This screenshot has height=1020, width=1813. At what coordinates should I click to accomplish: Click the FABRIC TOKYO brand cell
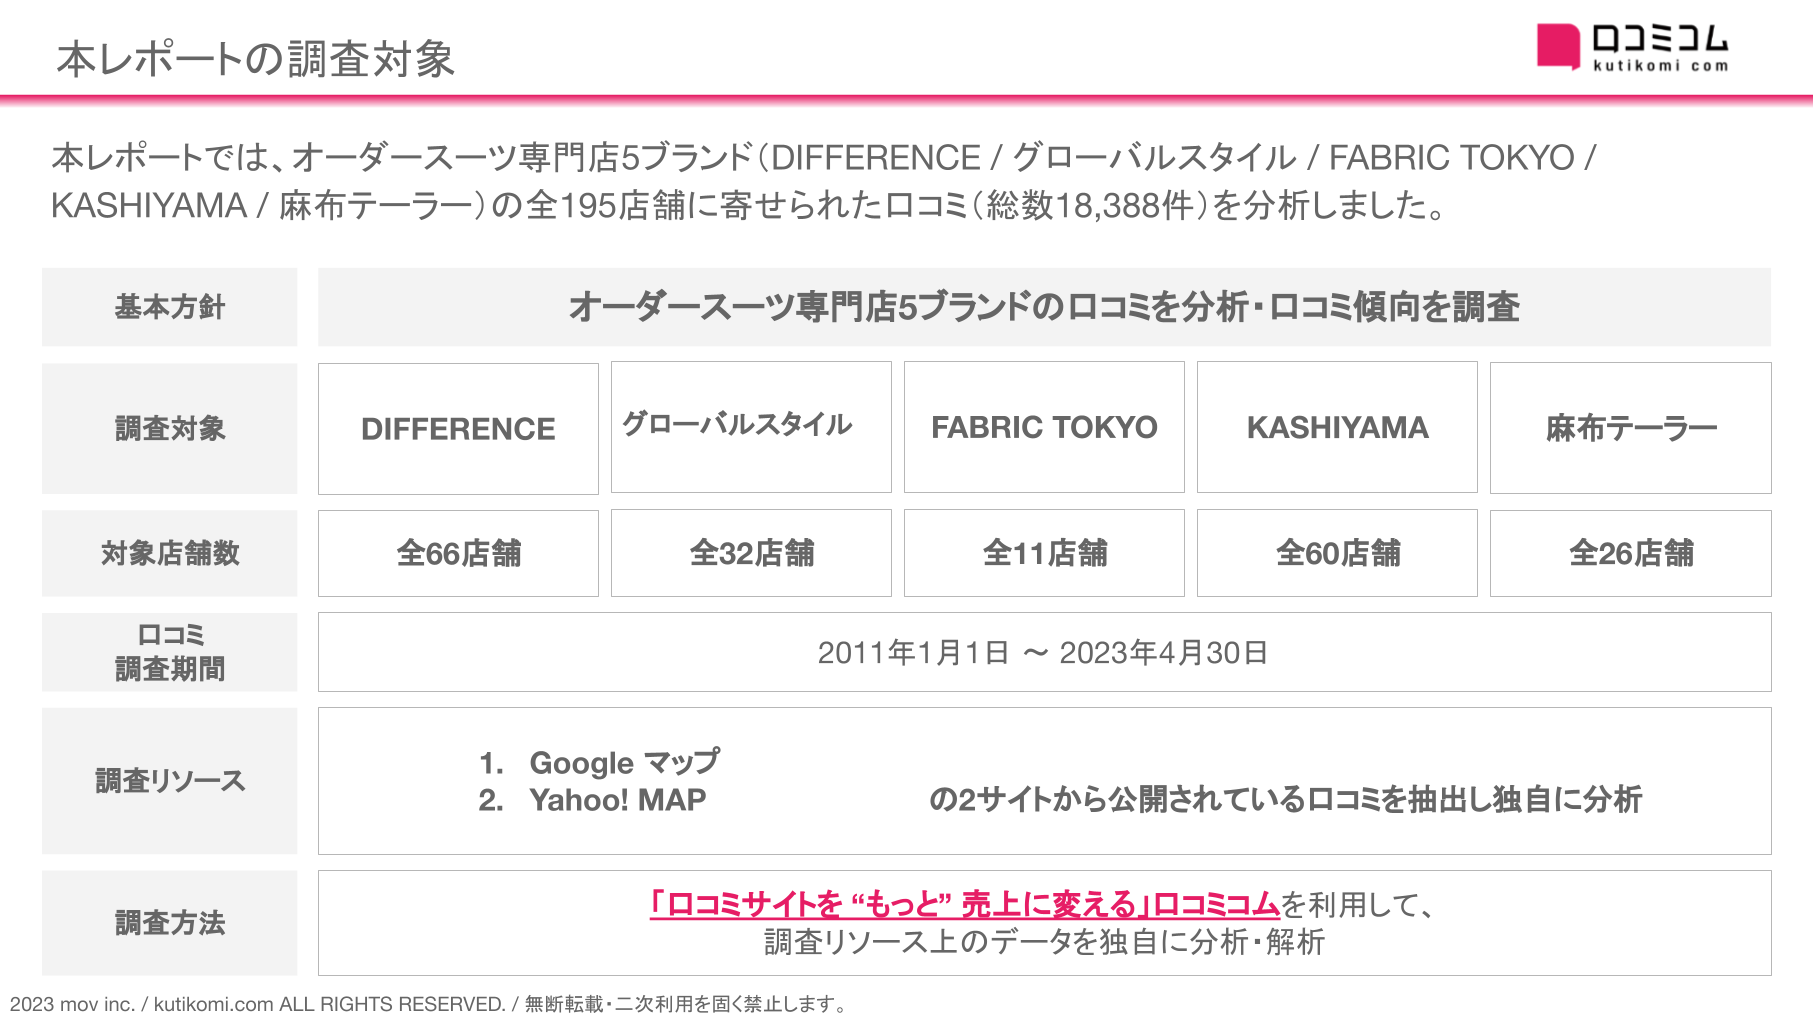pyautogui.click(x=1044, y=427)
